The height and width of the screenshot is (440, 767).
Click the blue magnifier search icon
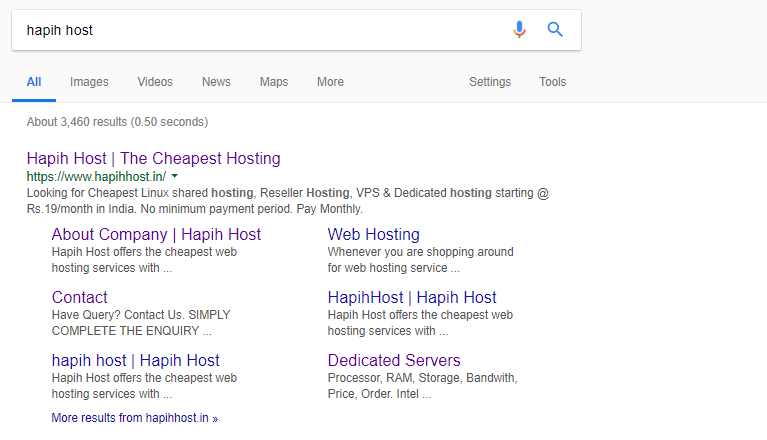pos(555,30)
